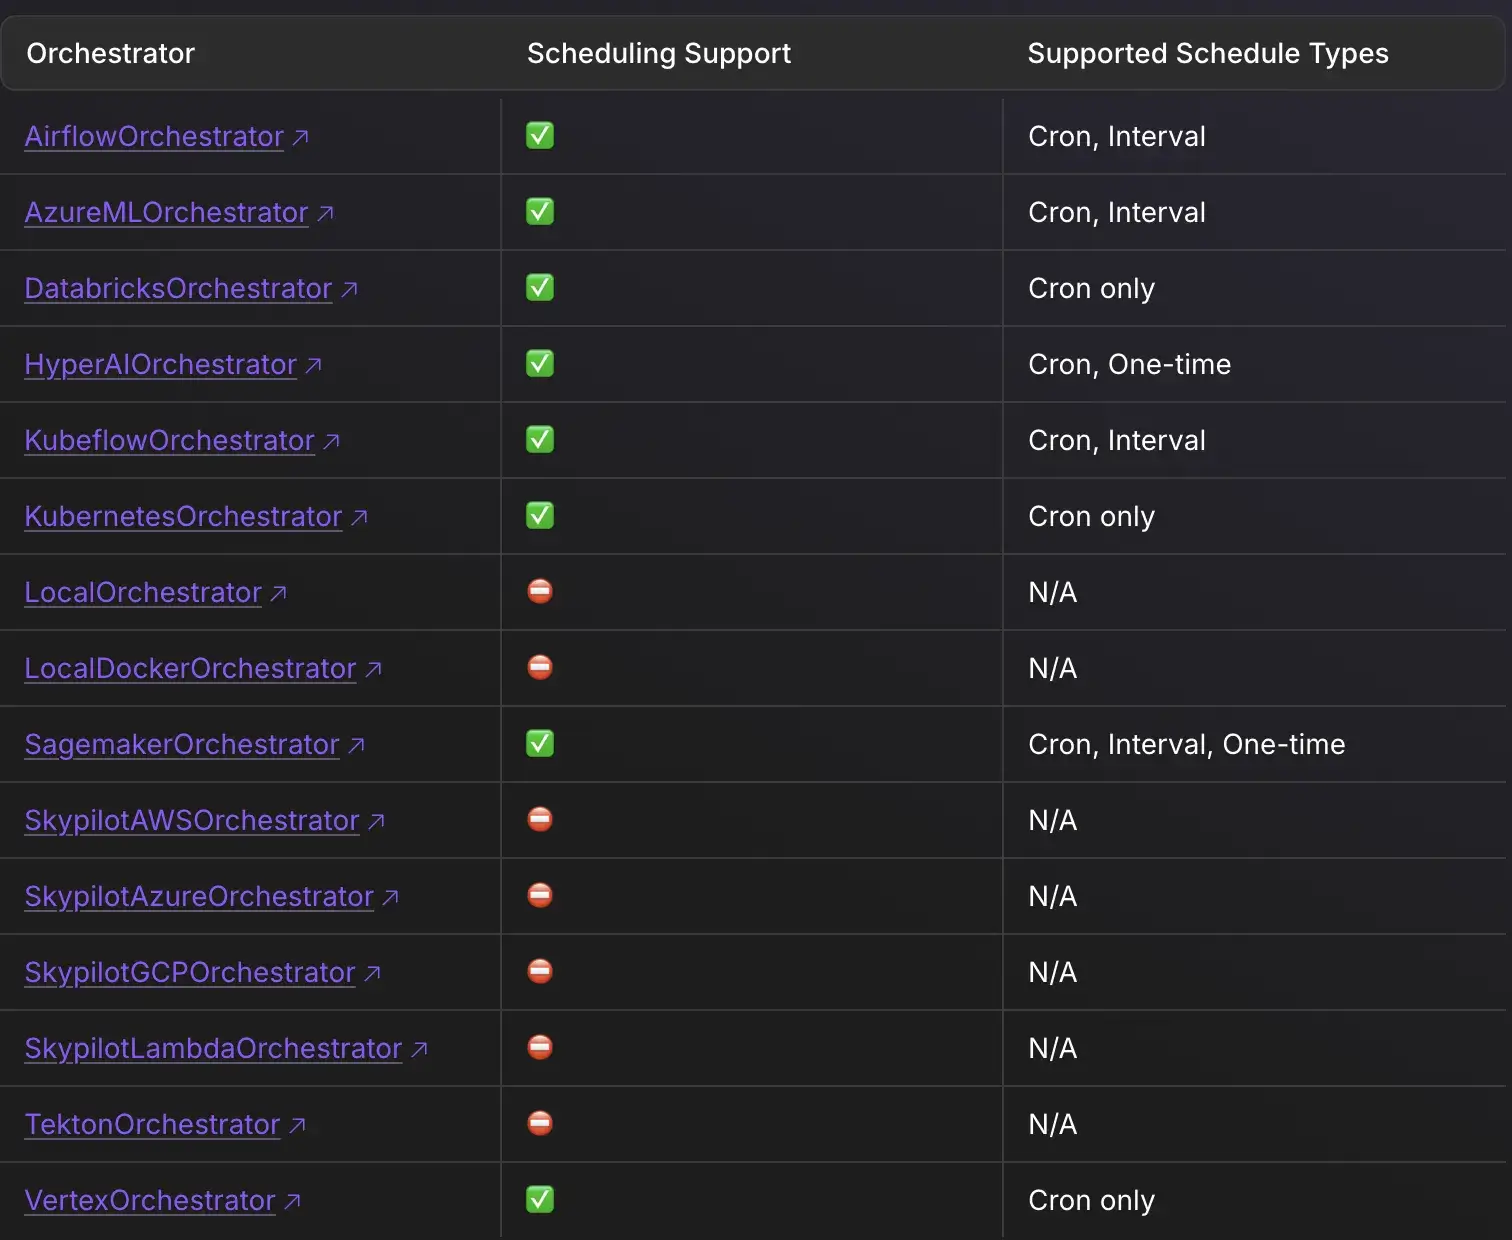Image resolution: width=1512 pixels, height=1240 pixels.
Task: Click red no-entry icon for SkypilotAzureOrchestrator
Action: [x=540, y=896]
